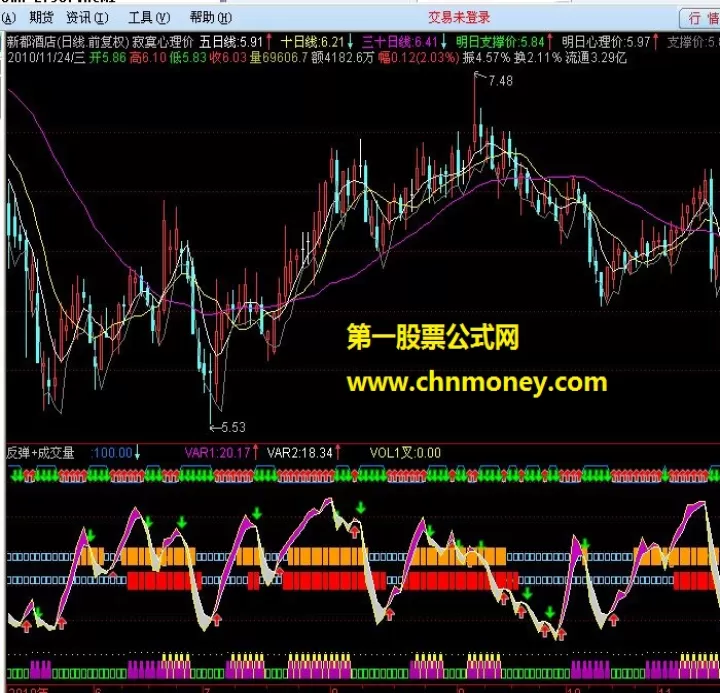Open the 期货 menu
The height and width of the screenshot is (693, 720).
click(x=41, y=18)
